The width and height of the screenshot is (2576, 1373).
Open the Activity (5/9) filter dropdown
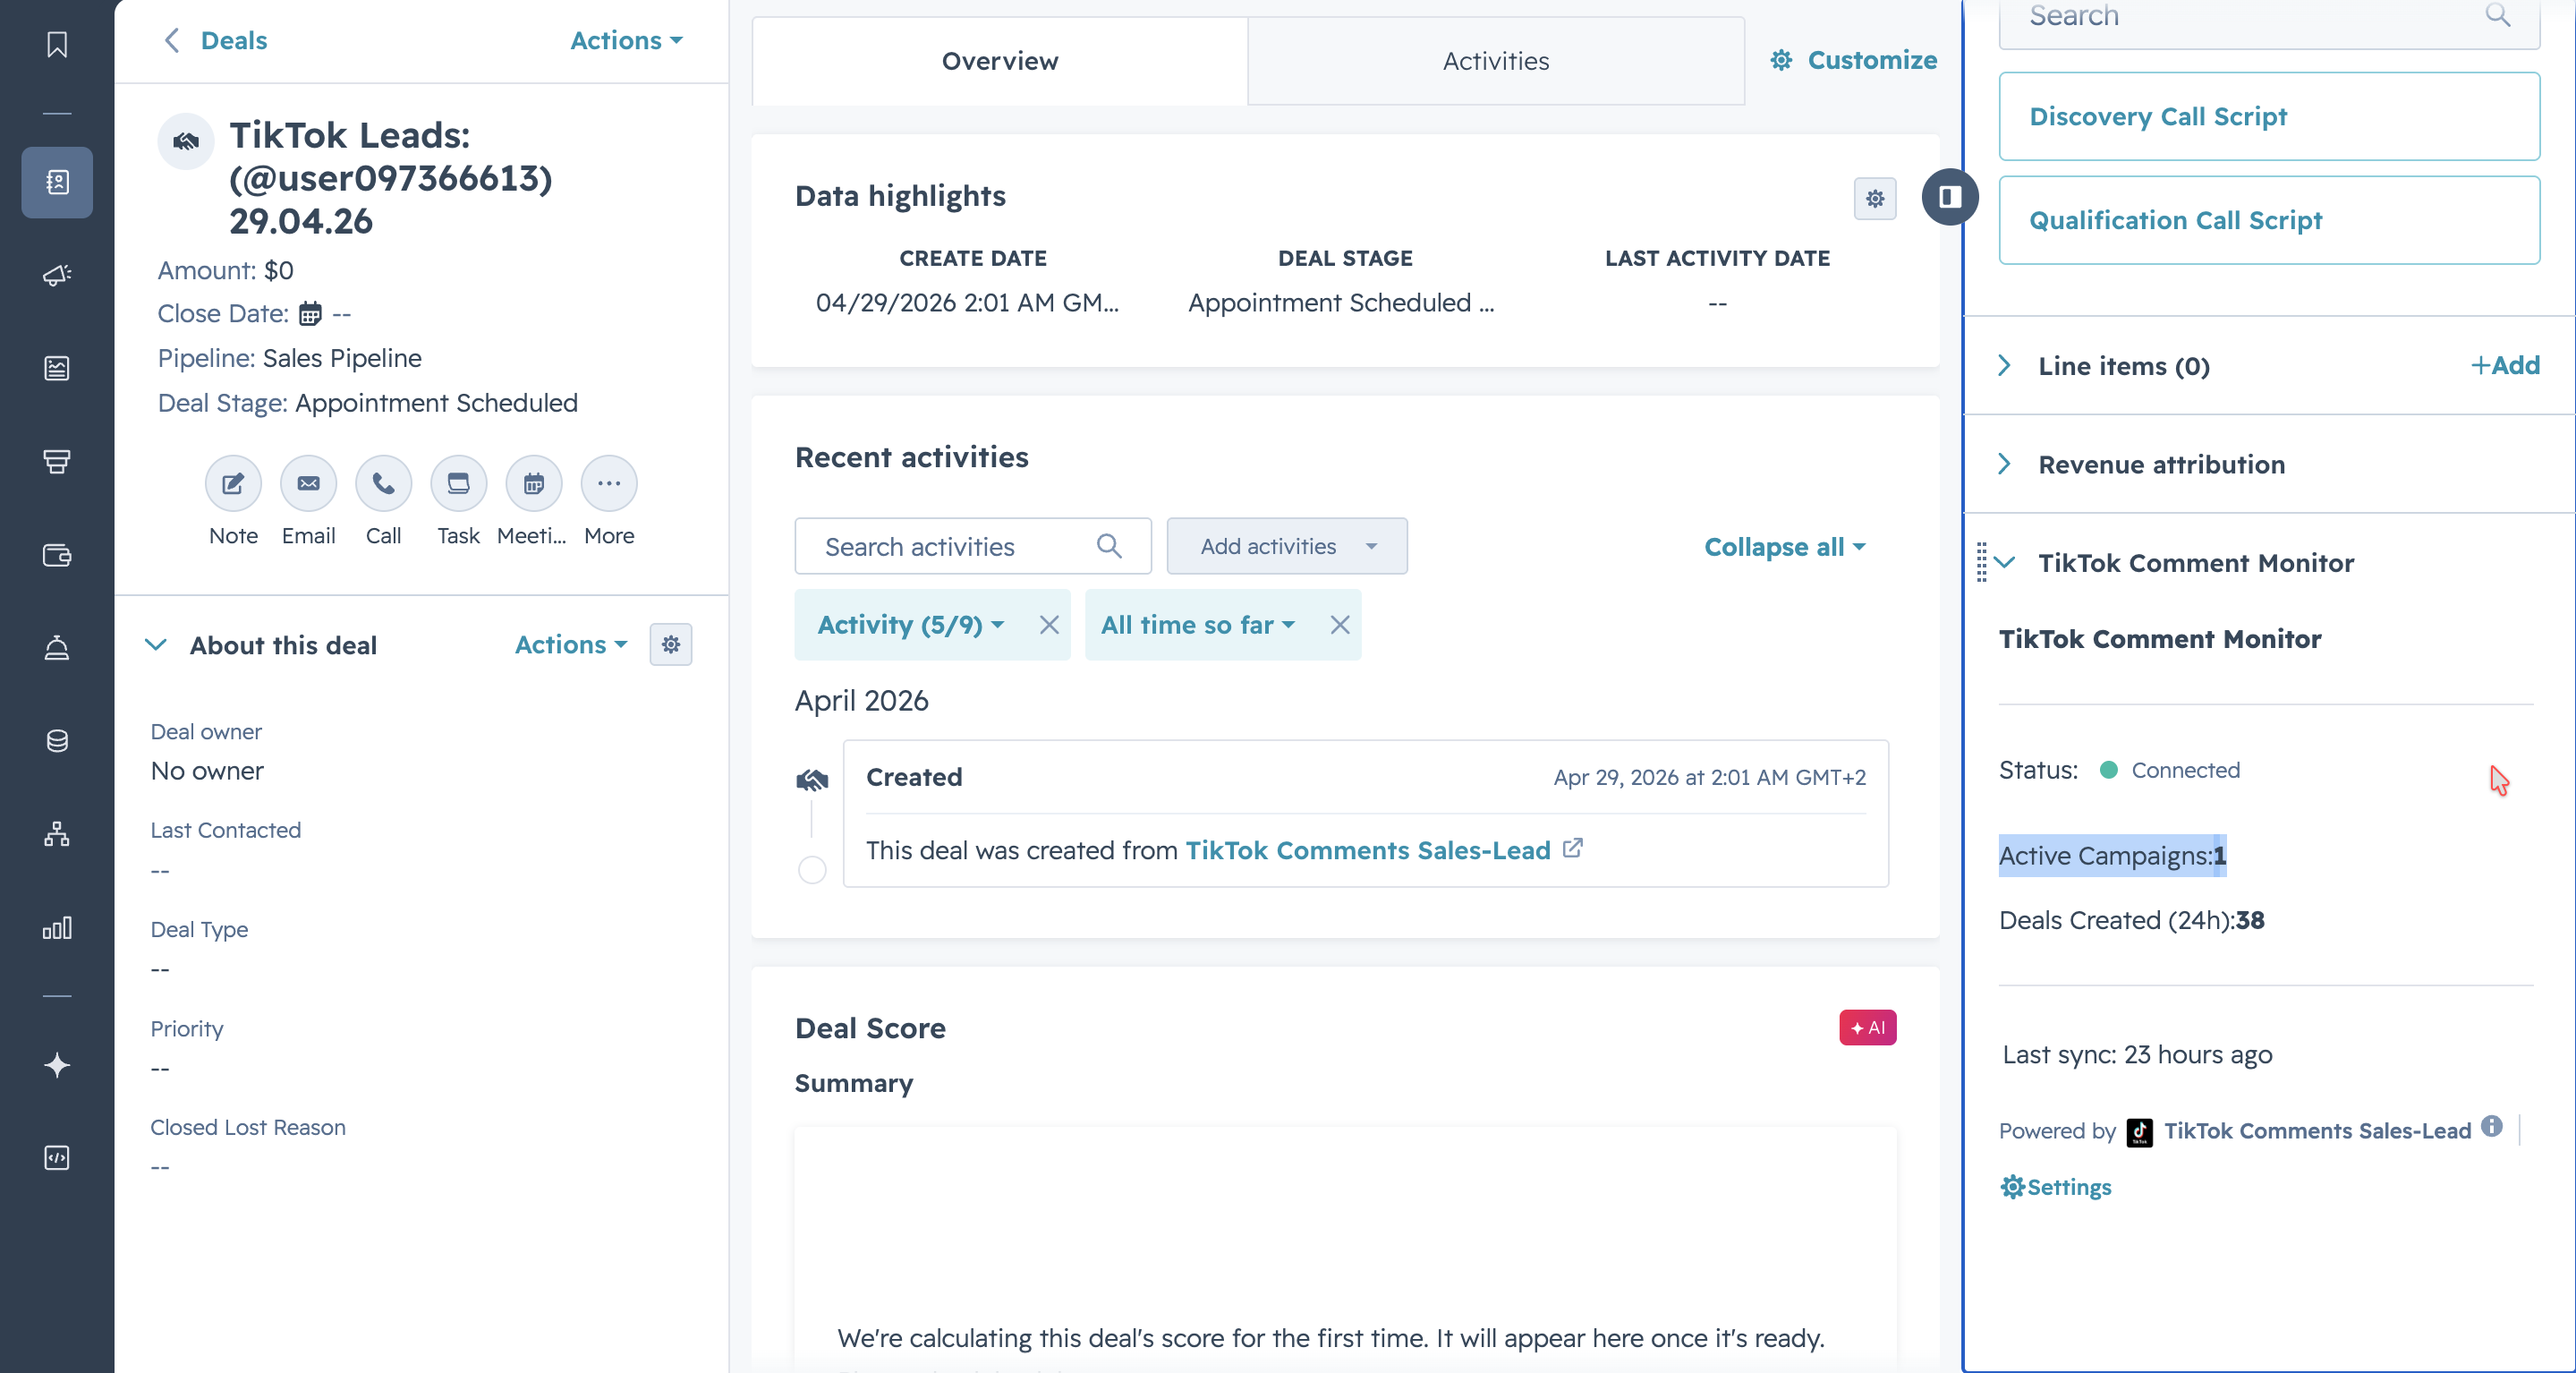pyautogui.click(x=911, y=625)
